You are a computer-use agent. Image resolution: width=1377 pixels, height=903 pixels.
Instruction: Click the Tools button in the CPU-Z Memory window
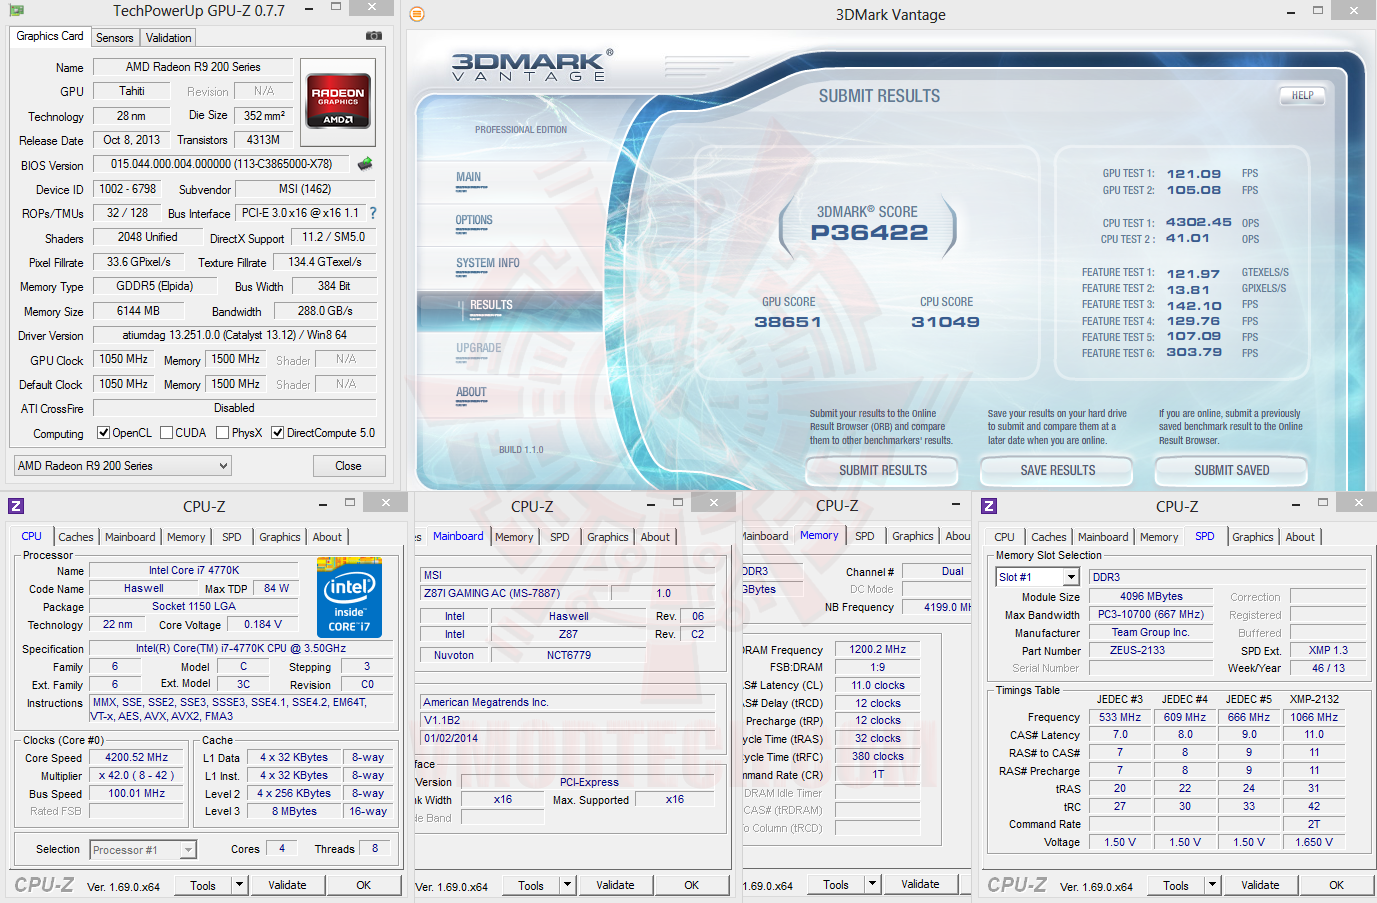click(836, 884)
